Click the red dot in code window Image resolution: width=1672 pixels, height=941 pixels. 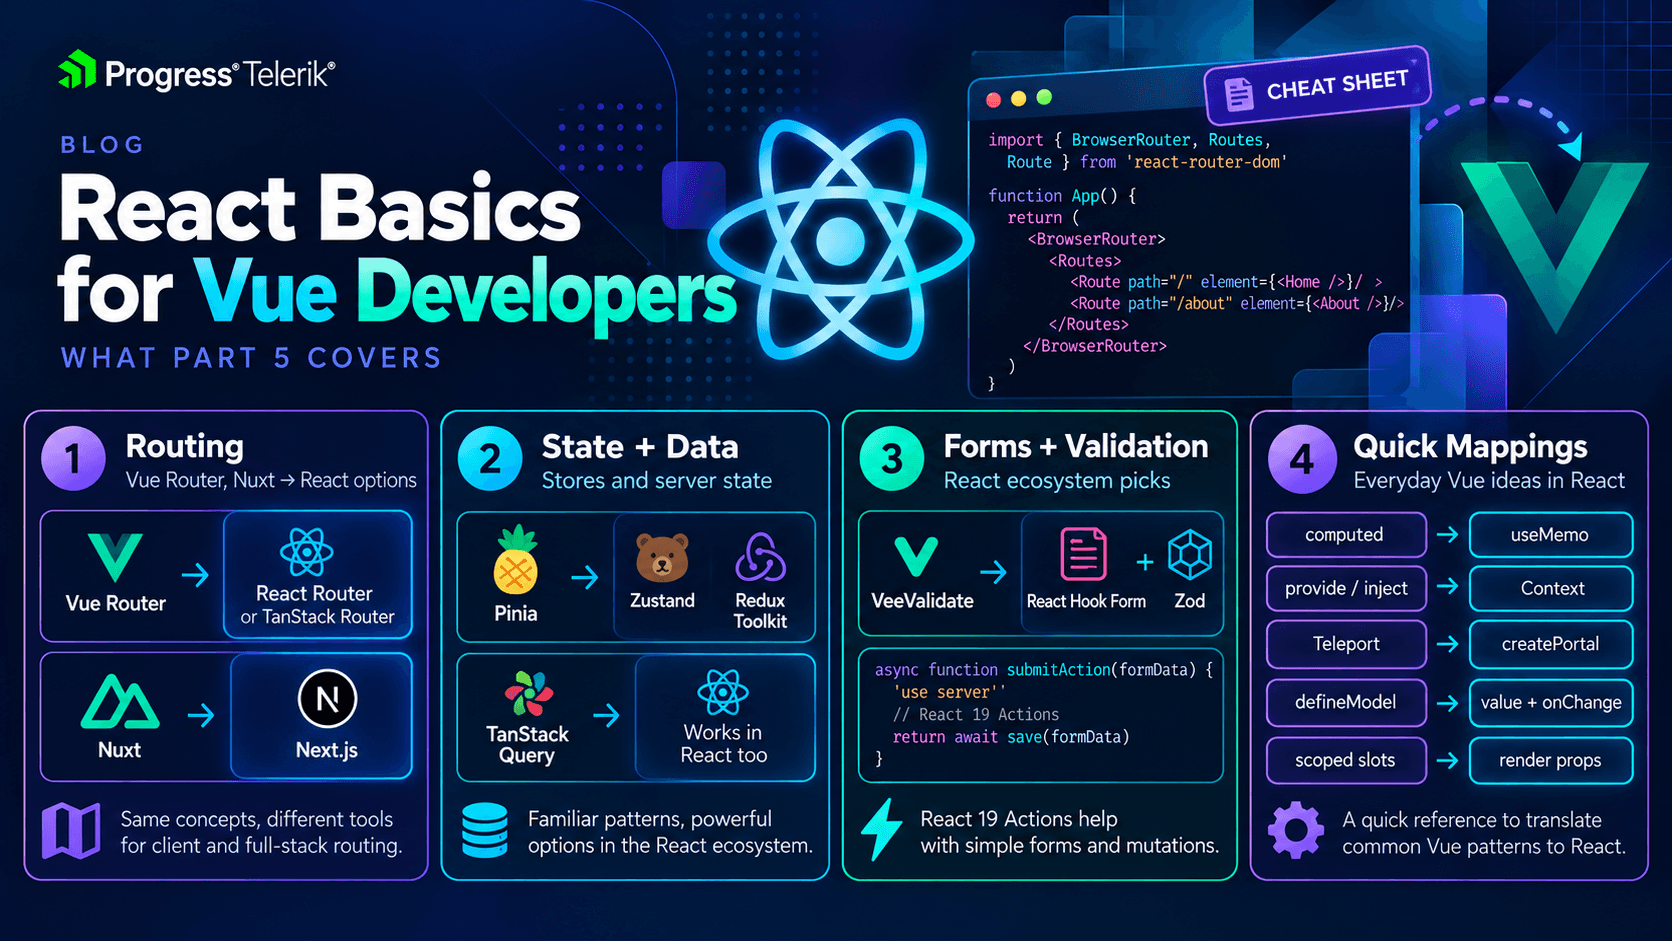coord(993,100)
